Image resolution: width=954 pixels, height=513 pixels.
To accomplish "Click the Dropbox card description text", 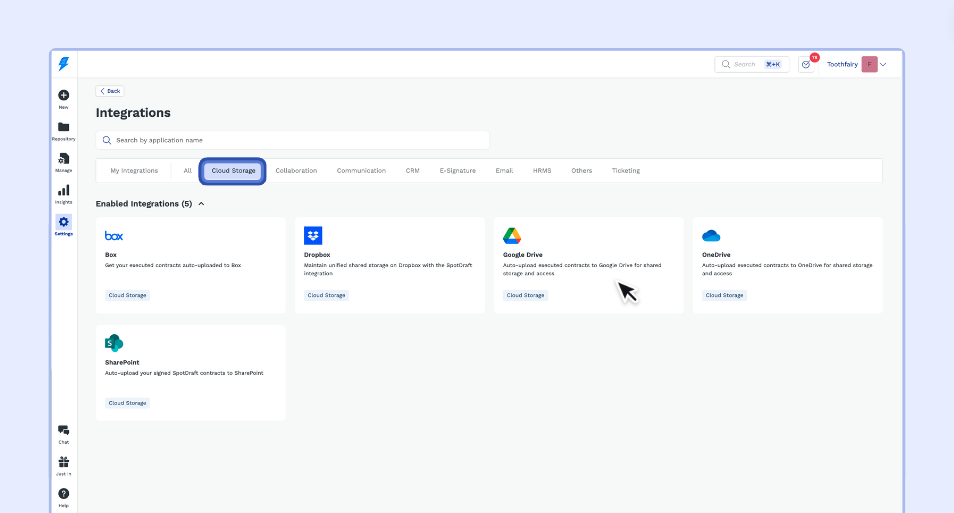I will click(388, 269).
